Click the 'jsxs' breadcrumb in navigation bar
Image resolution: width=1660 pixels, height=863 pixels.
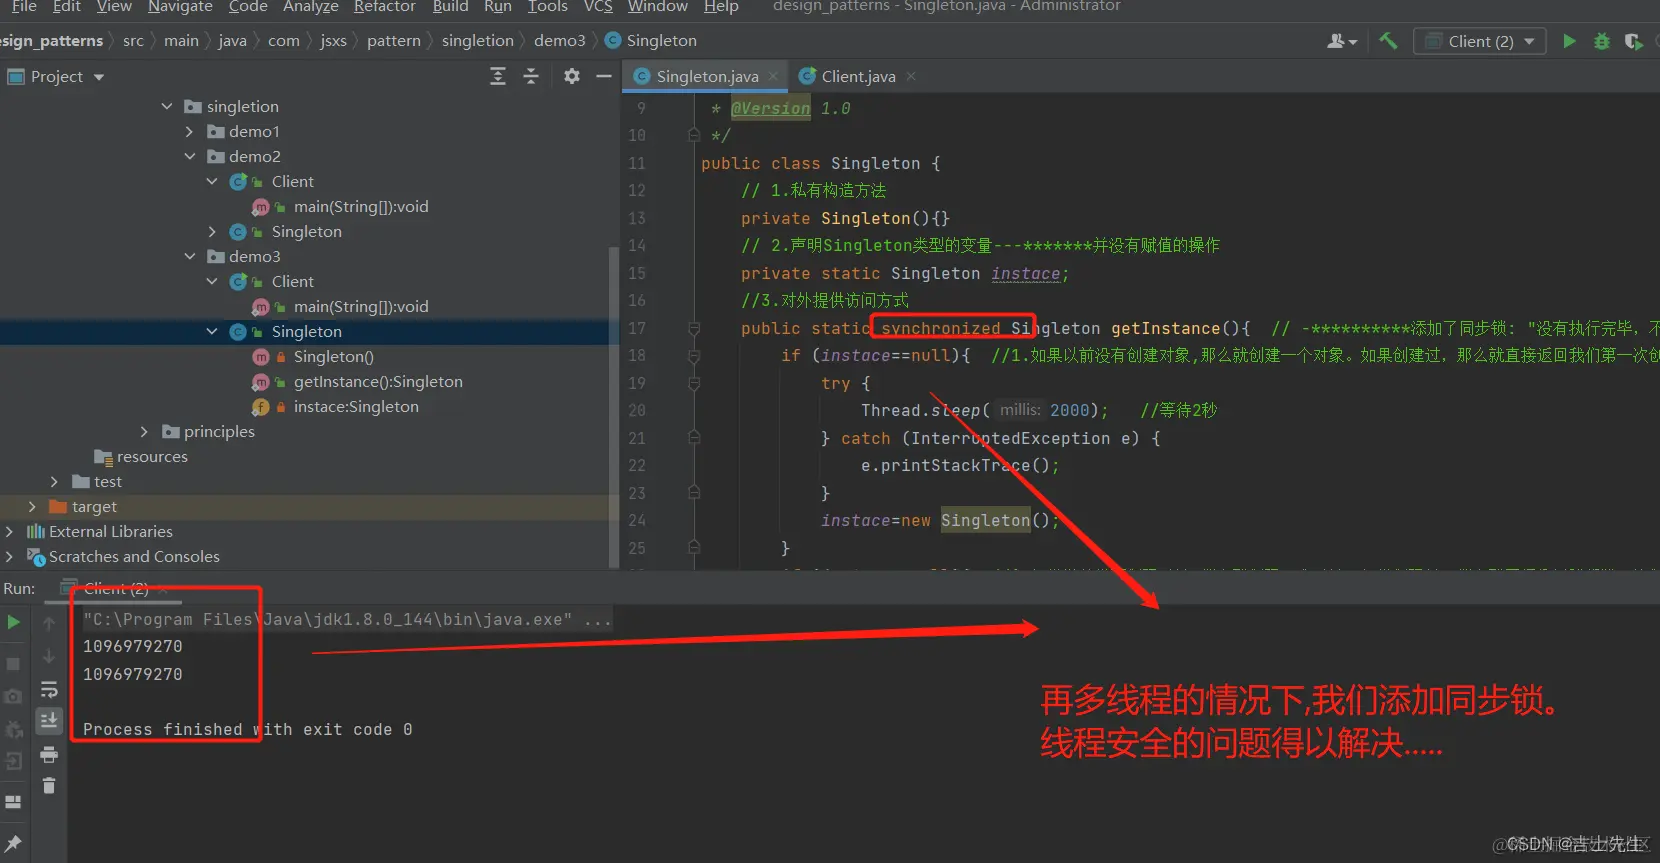[x=333, y=41]
